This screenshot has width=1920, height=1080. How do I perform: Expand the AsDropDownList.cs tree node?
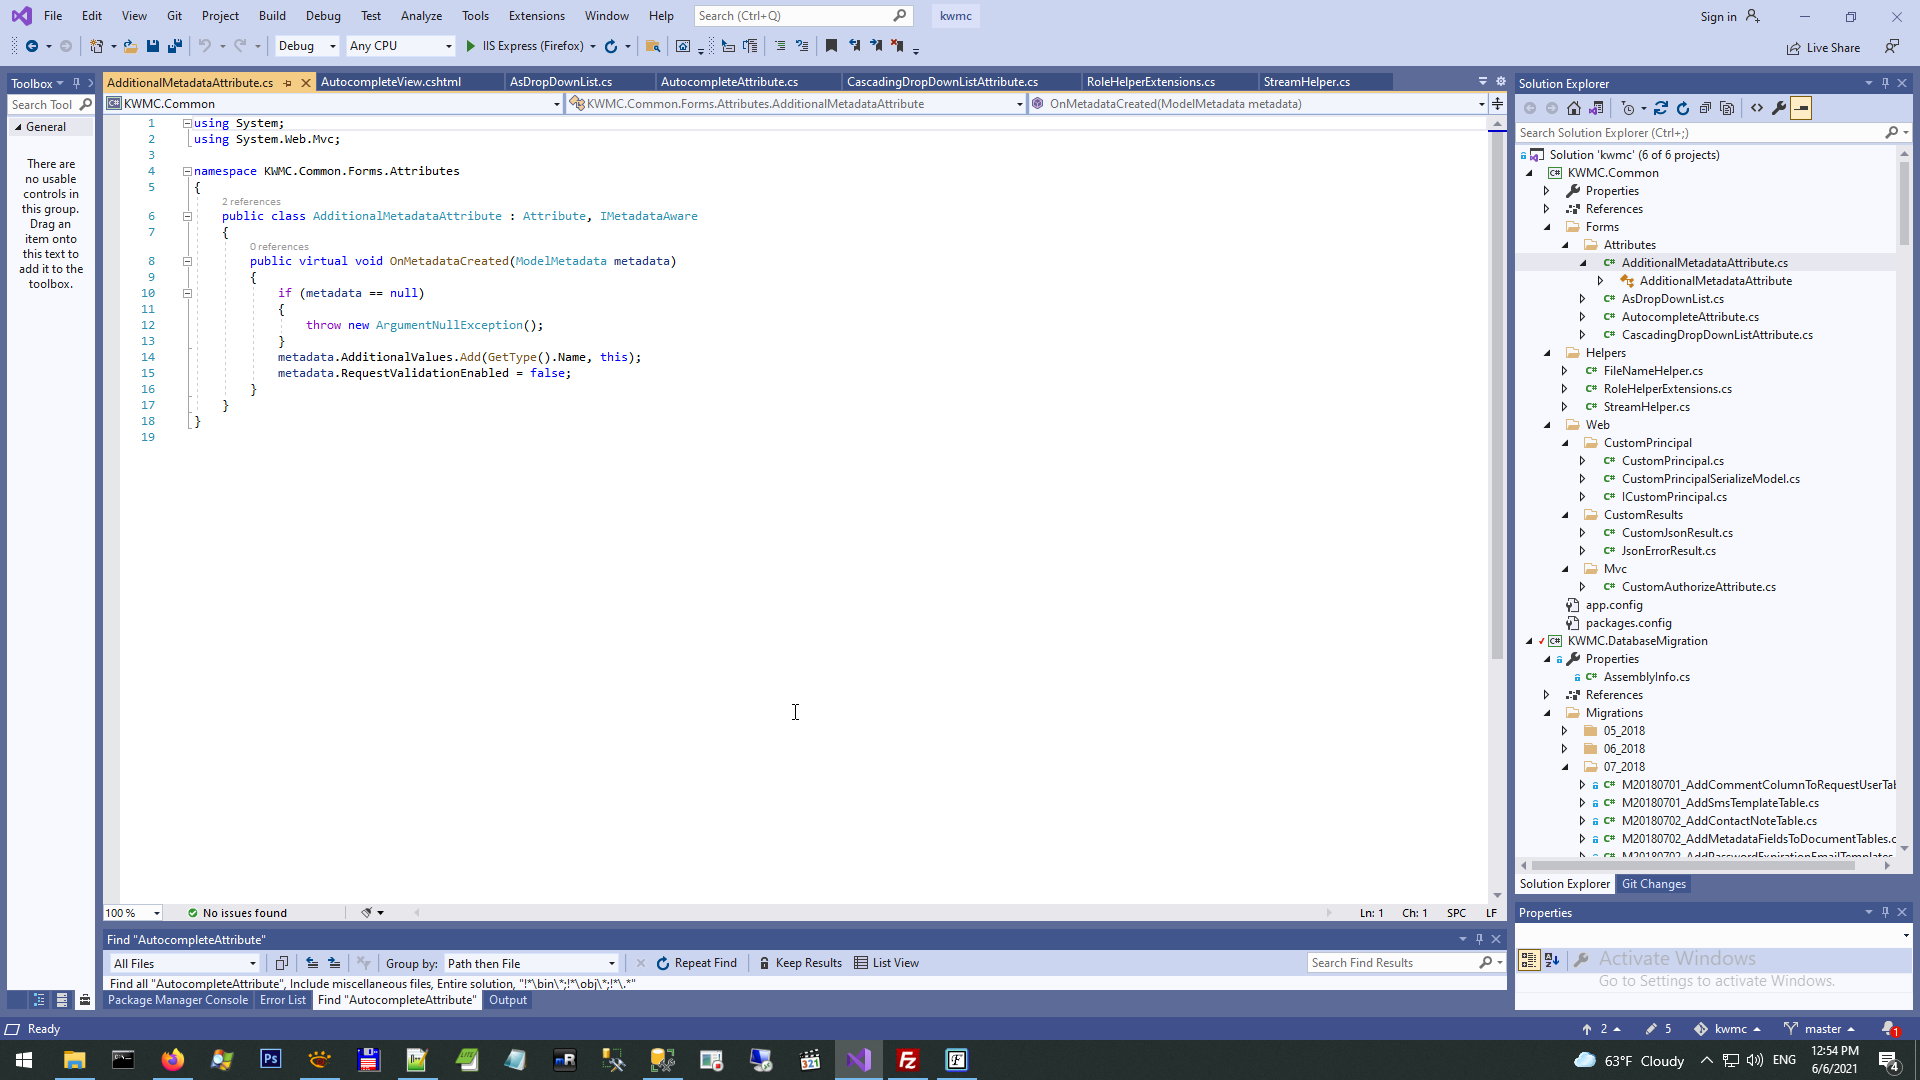click(1582, 299)
